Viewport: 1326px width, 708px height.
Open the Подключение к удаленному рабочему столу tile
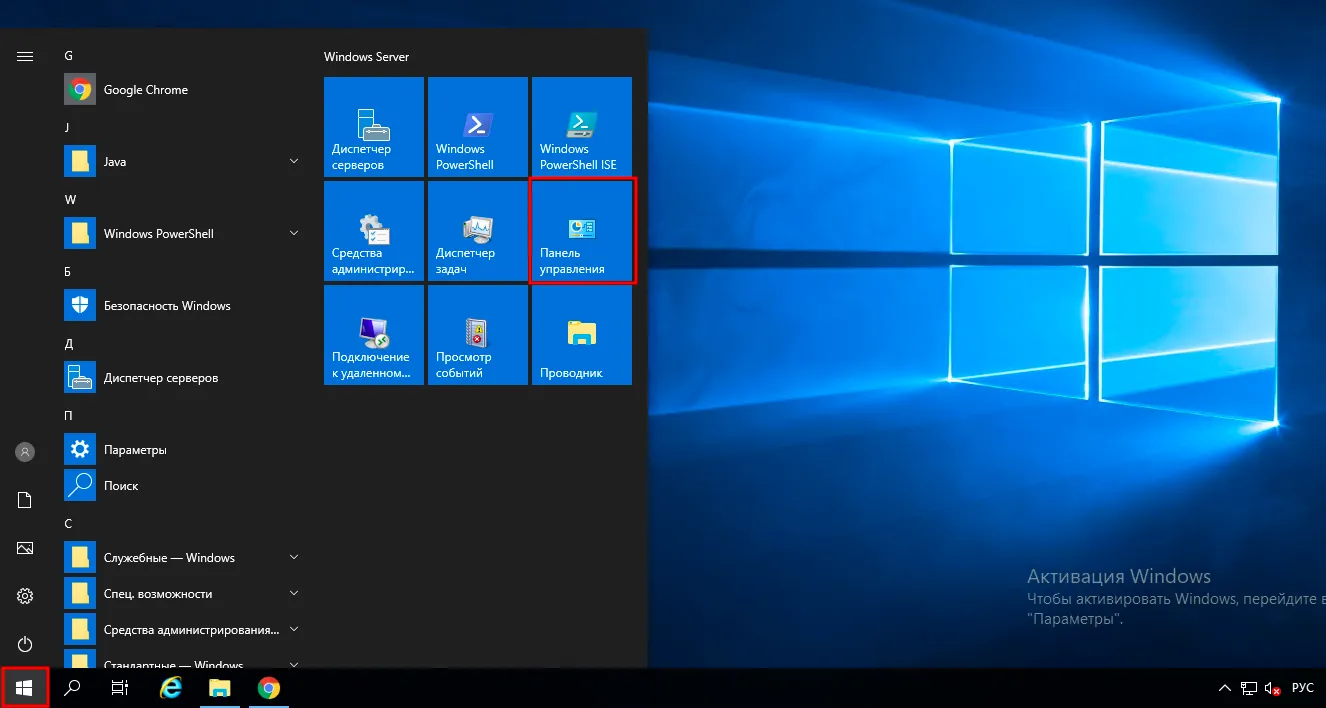(374, 335)
